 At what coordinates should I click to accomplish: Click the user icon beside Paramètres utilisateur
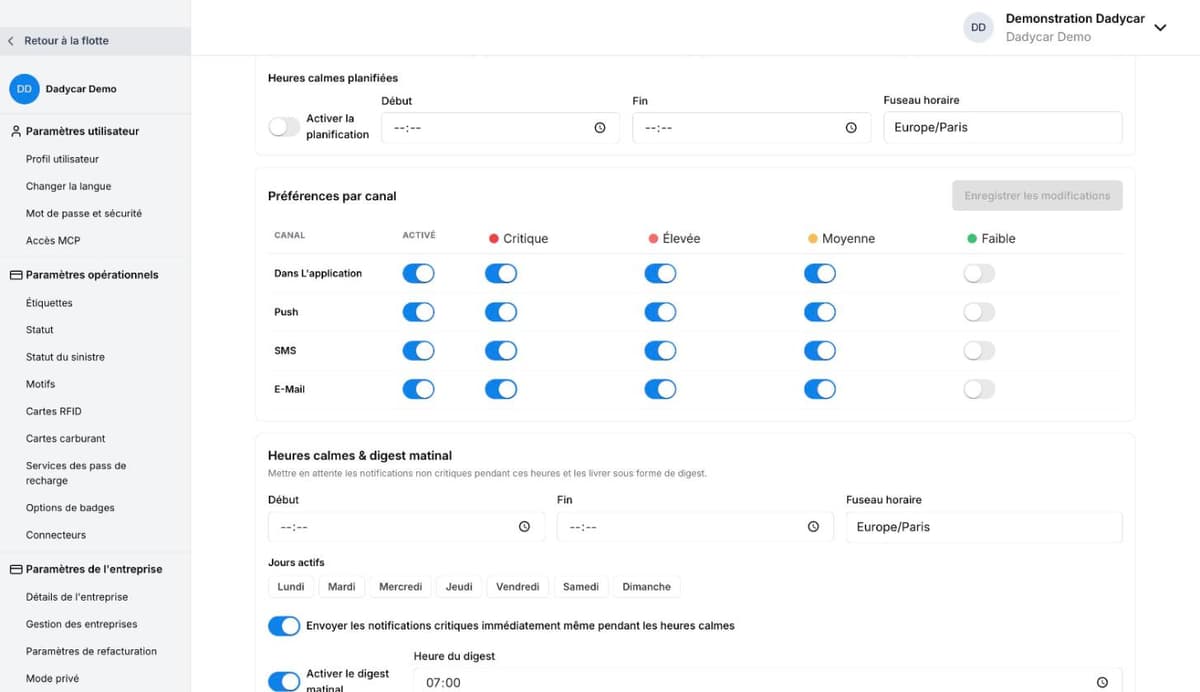click(16, 131)
